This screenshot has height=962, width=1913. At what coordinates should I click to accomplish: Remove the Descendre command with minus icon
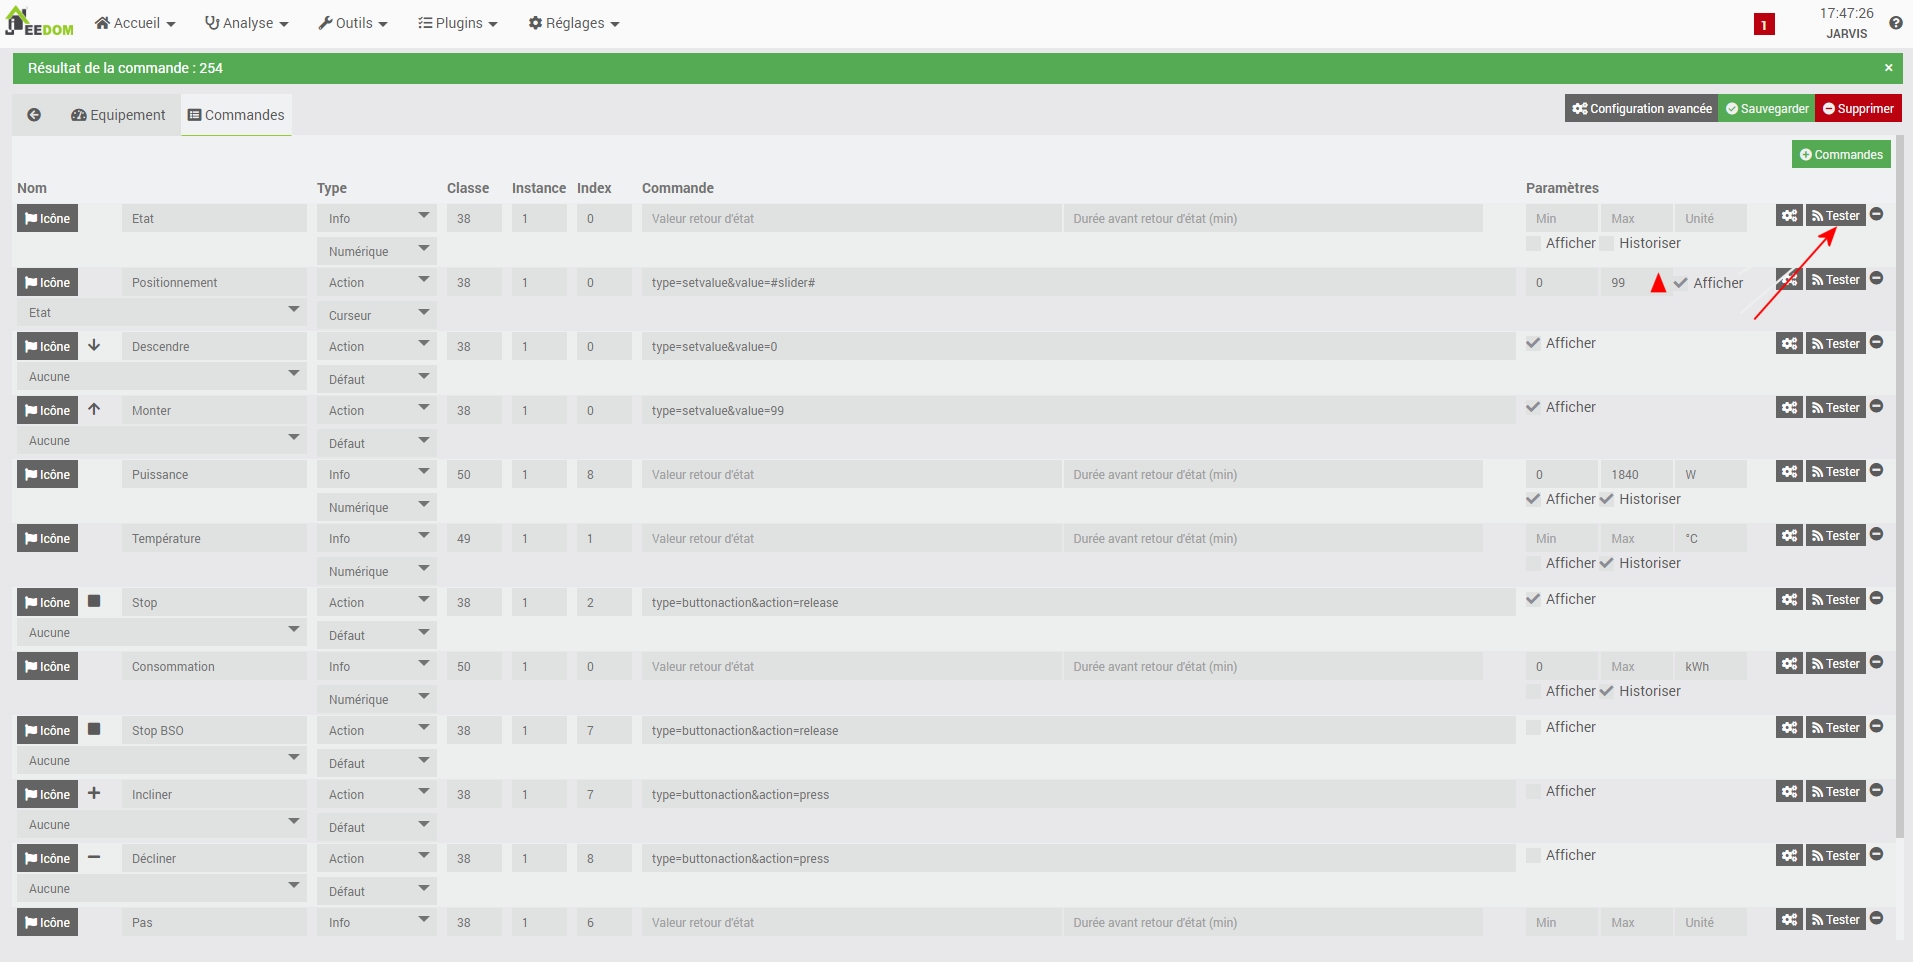pos(1876,342)
